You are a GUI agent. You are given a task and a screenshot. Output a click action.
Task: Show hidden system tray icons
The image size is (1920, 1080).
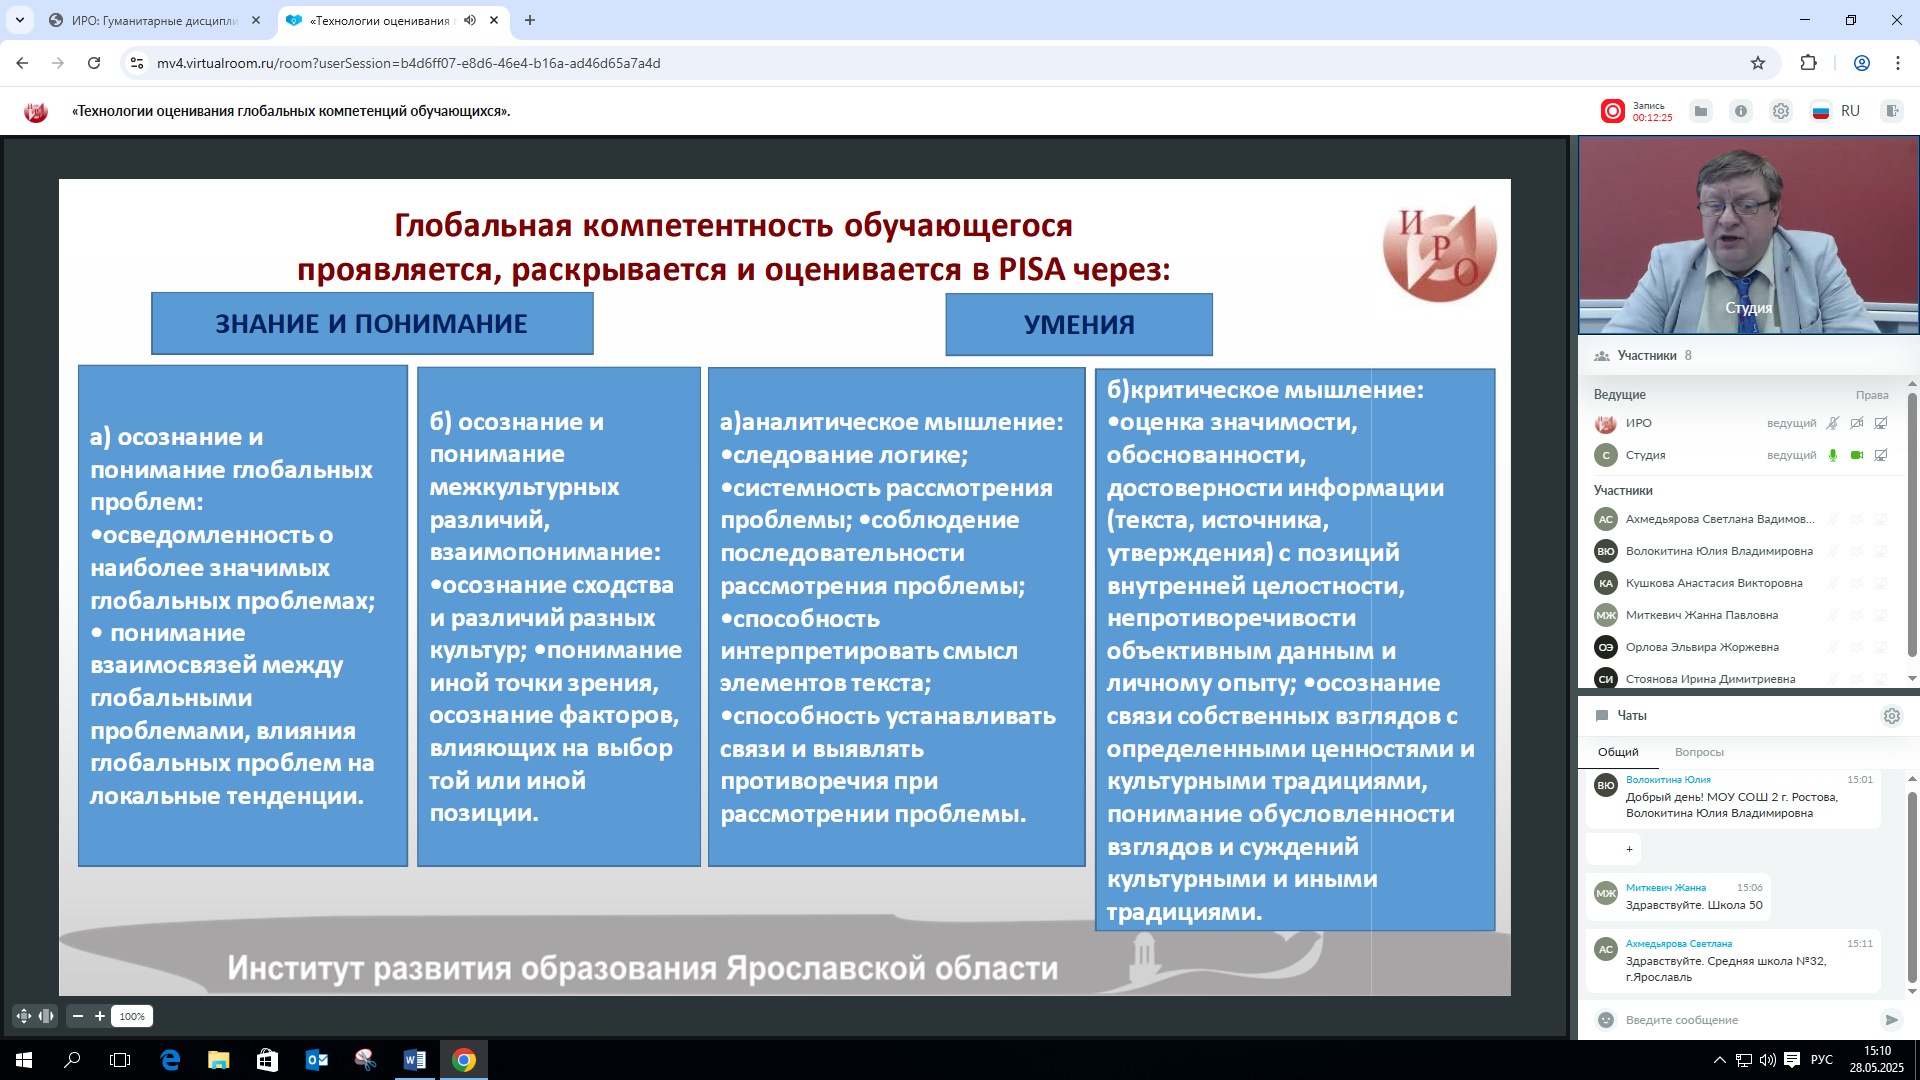(x=1720, y=1060)
